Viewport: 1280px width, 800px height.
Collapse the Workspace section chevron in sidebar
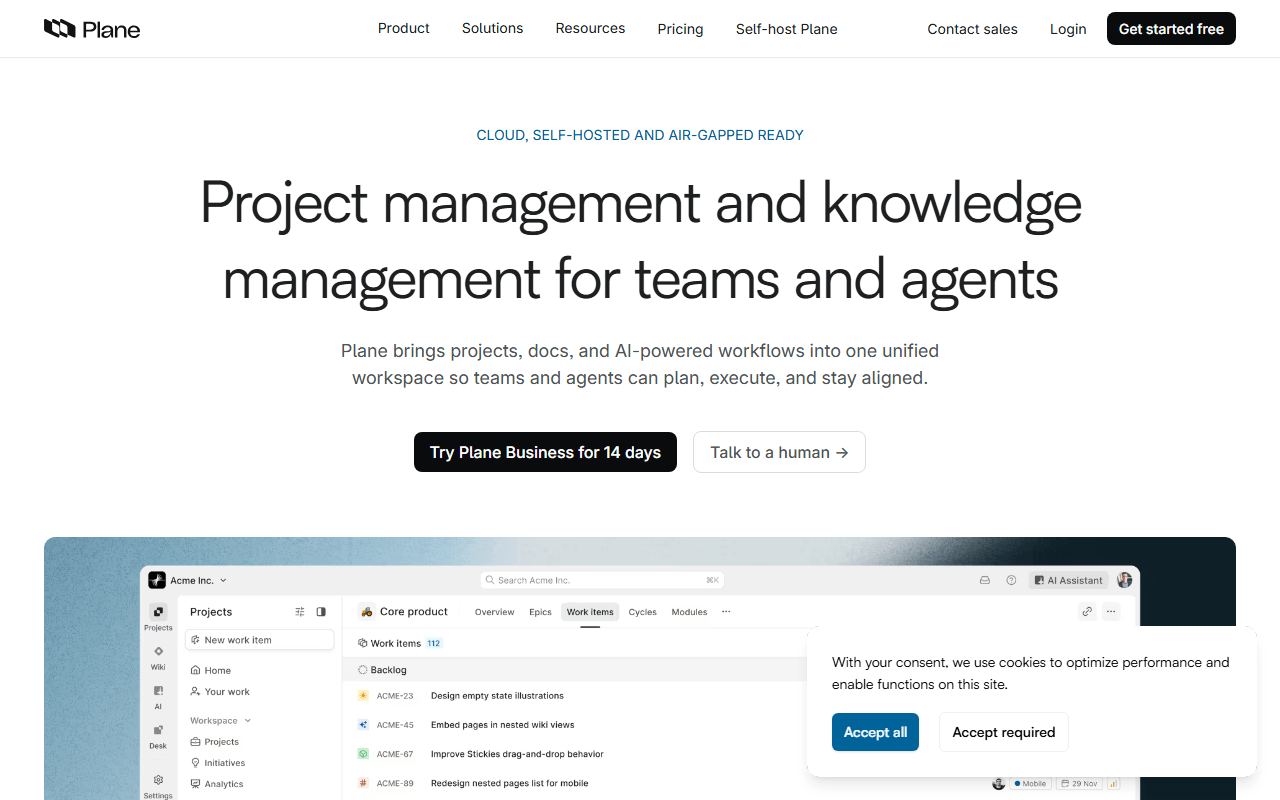coord(248,721)
